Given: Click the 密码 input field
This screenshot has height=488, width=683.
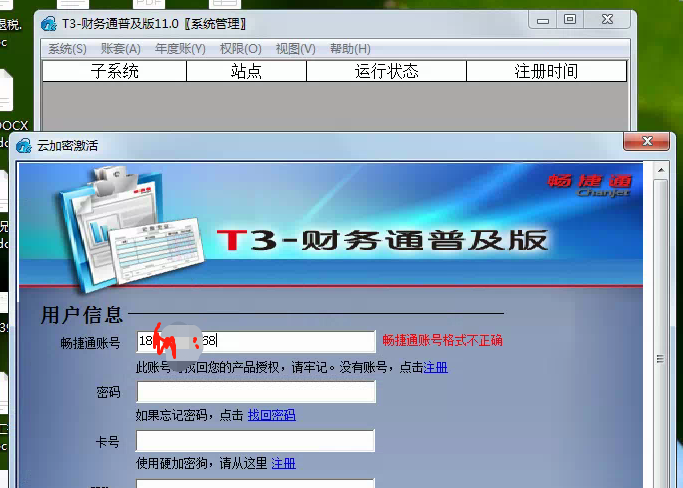Looking at the screenshot, I should click(256, 391).
